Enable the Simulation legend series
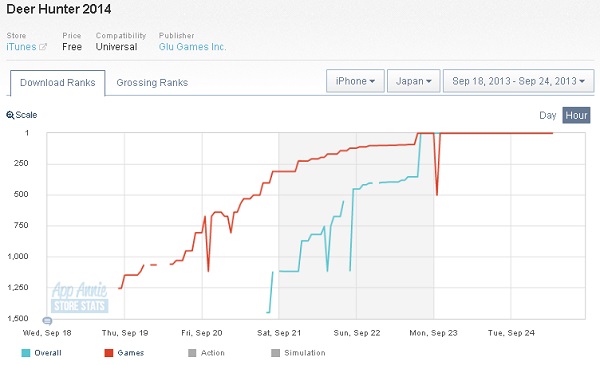This screenshot has height=365, width=600. [298, 353]
